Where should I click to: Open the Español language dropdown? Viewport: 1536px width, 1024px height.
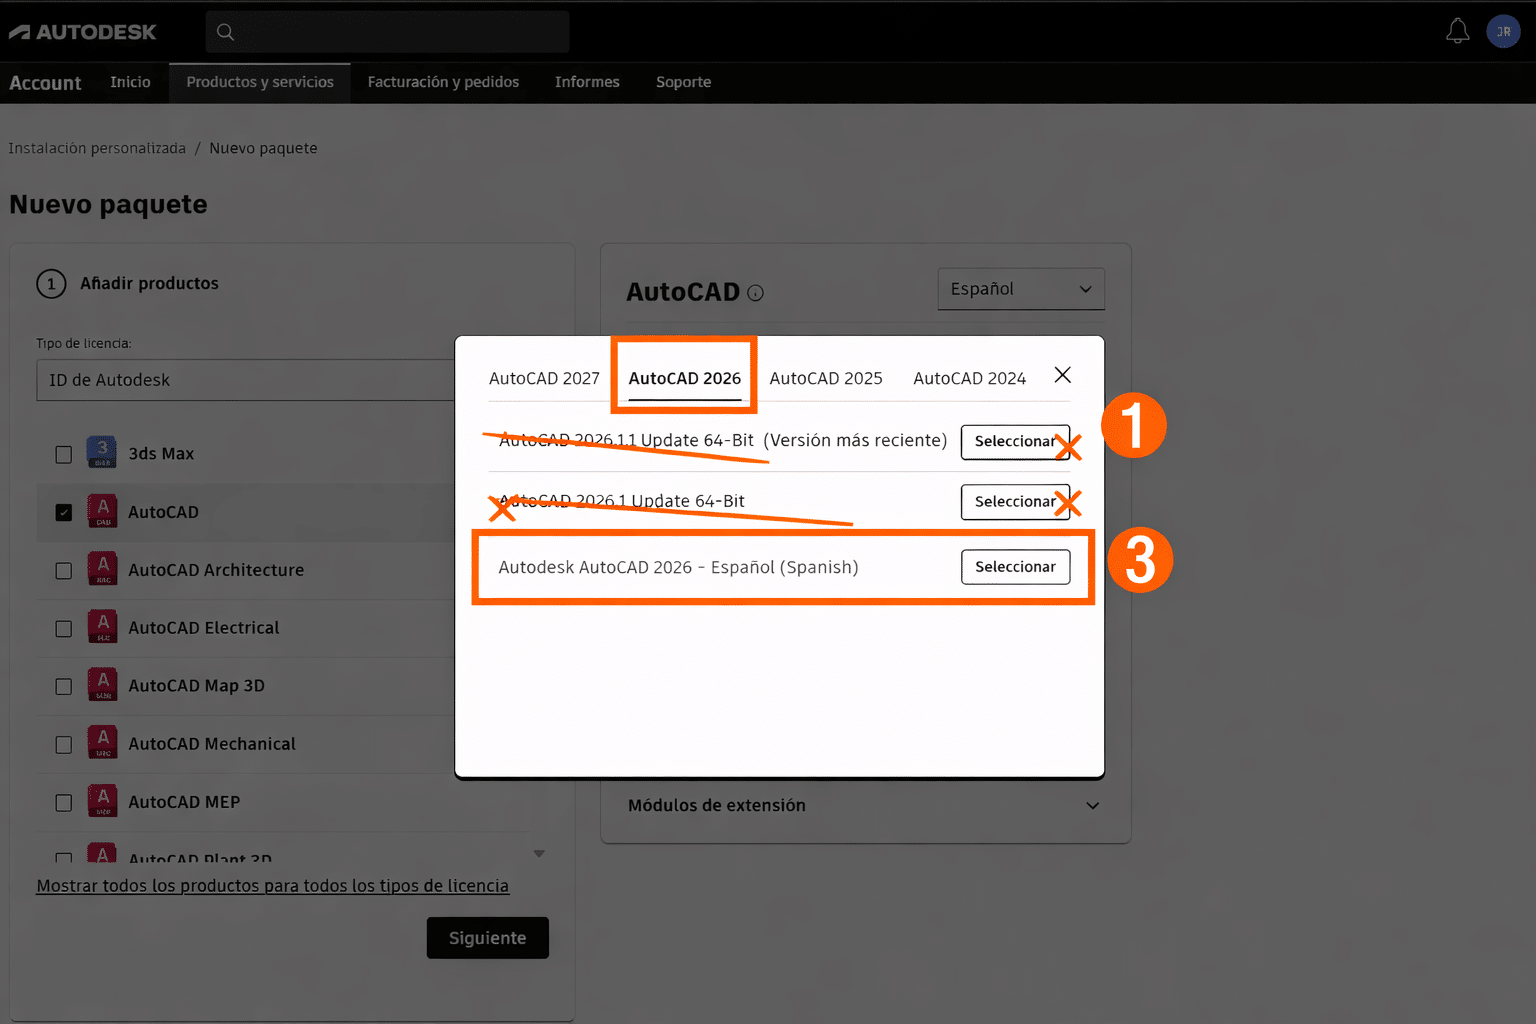click(x=1020, y=289)
